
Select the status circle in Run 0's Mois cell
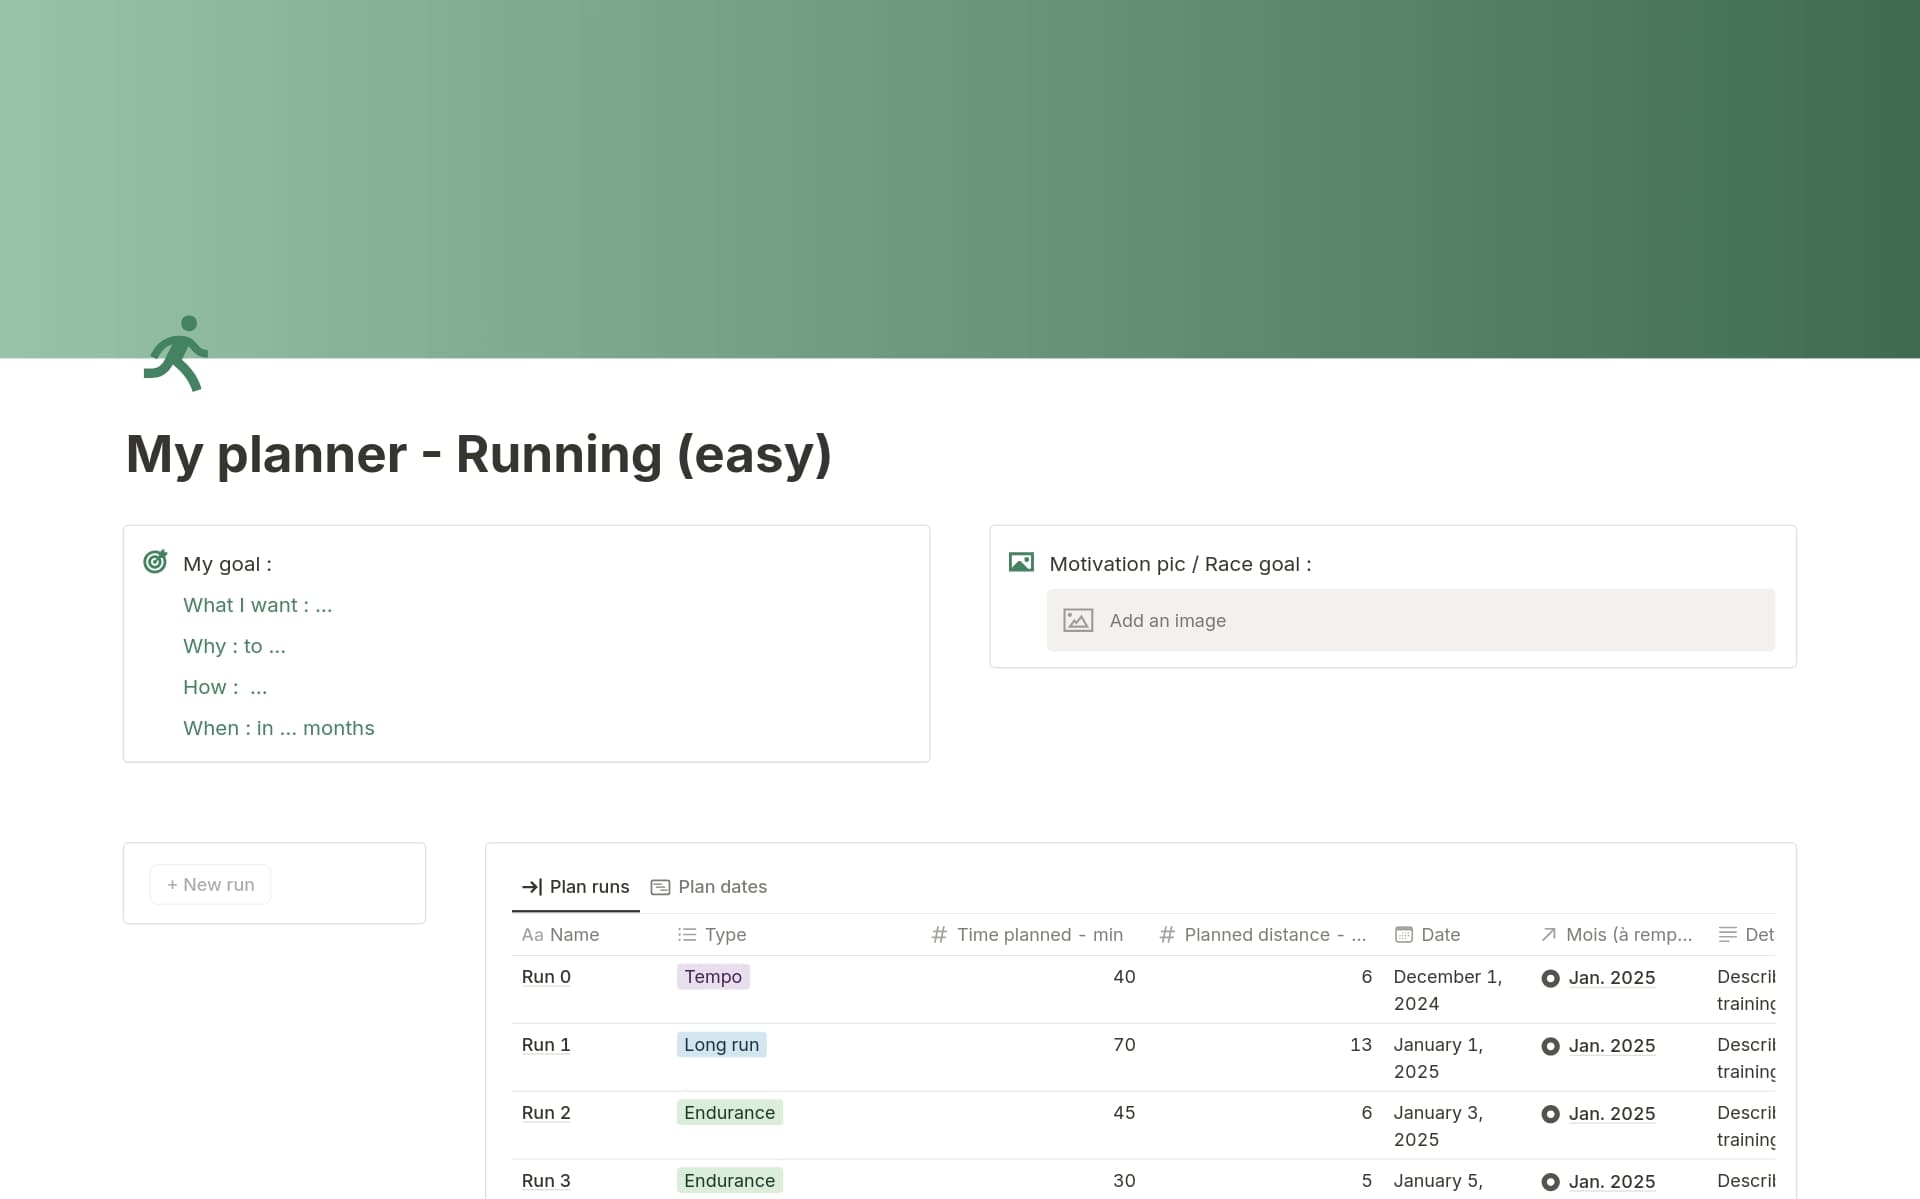[1551, 978]
